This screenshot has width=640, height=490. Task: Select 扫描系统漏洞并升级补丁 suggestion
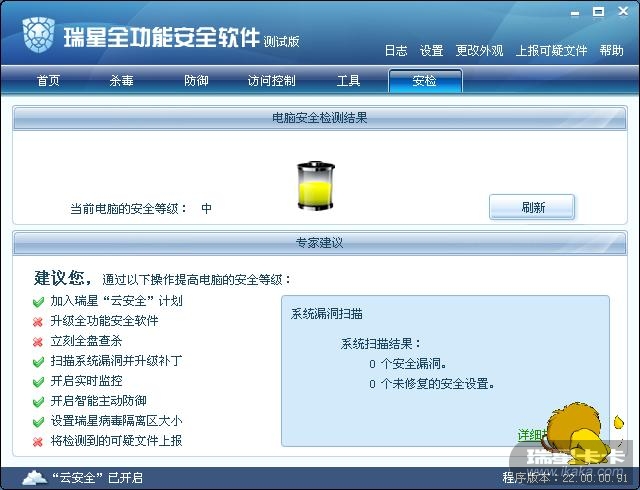pyautogui.click(x=116, y=361)
